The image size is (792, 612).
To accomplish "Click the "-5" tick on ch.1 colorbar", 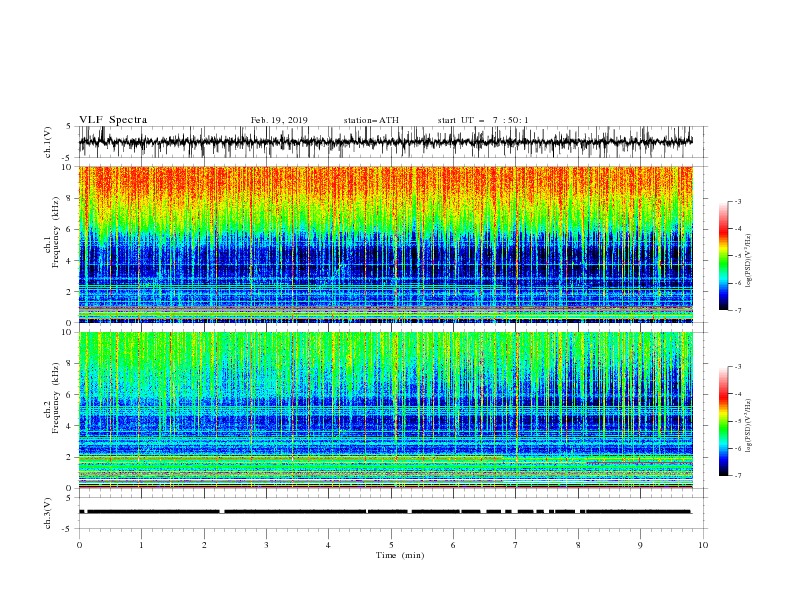I will 737,256.
